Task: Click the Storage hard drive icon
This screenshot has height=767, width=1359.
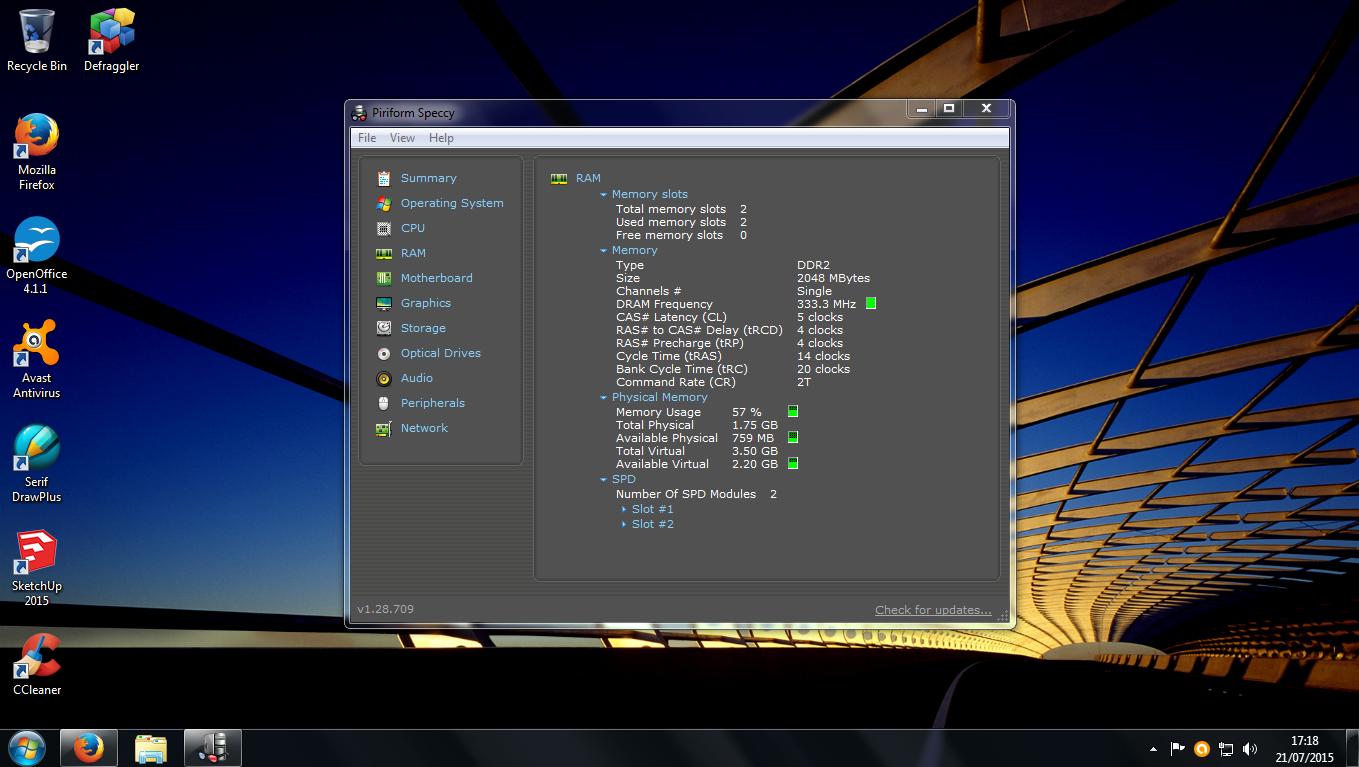Action: click(384, 328)
